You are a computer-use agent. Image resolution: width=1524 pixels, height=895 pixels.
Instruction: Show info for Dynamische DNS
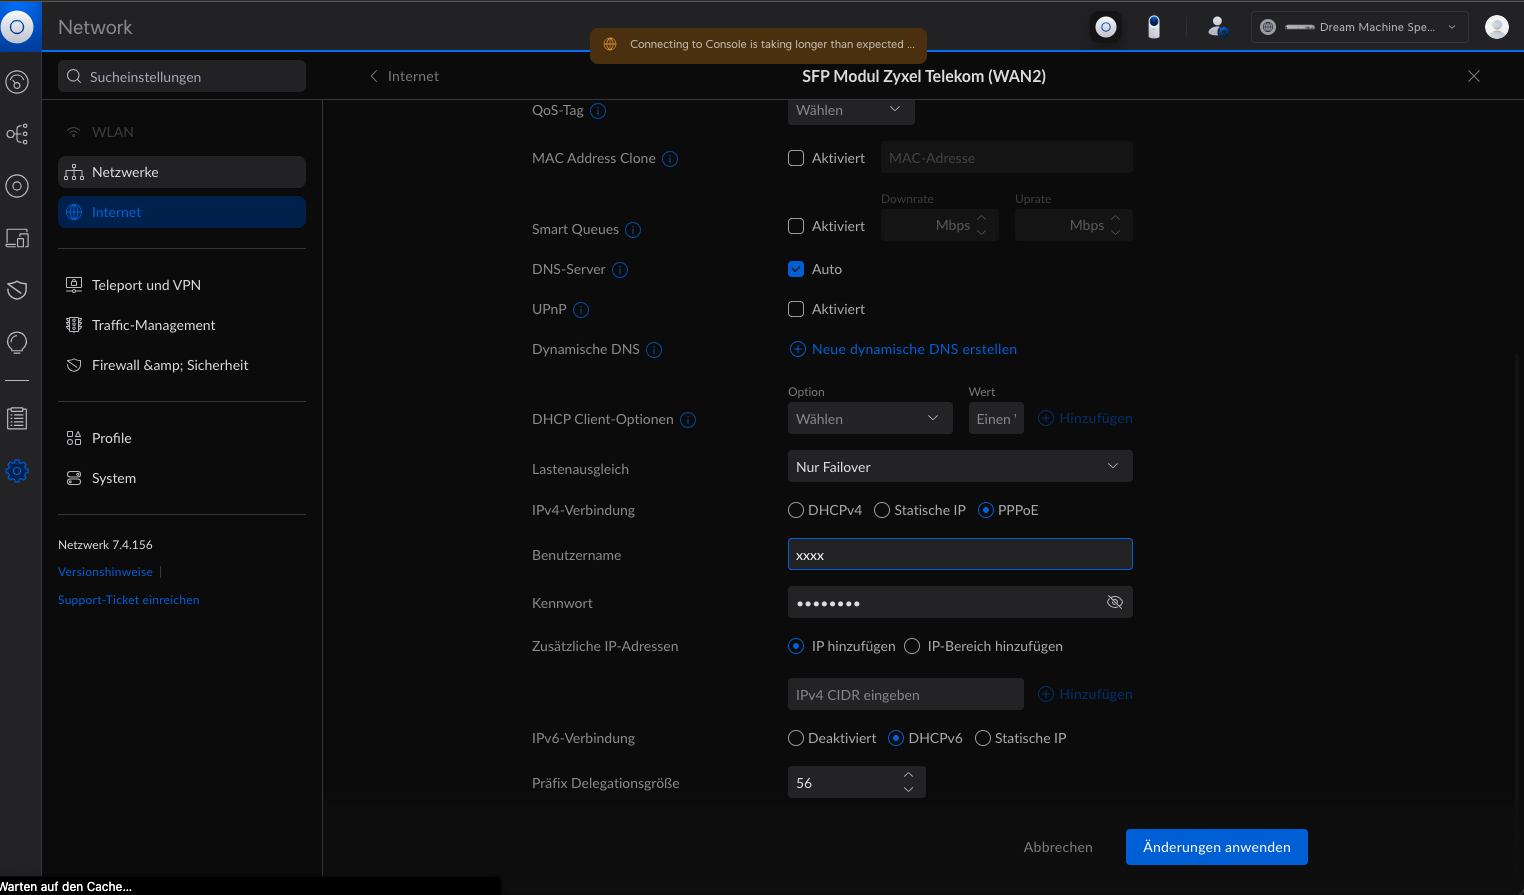point(654,350)
